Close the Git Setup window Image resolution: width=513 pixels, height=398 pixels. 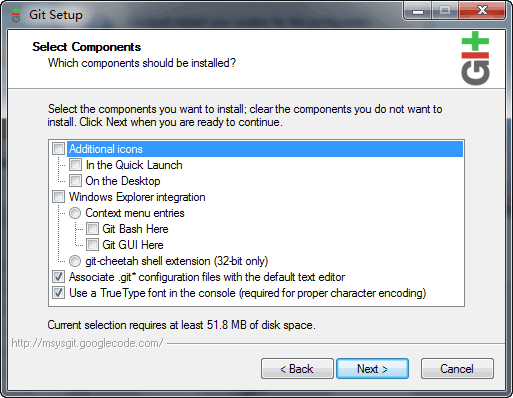(x=482, y=11)
